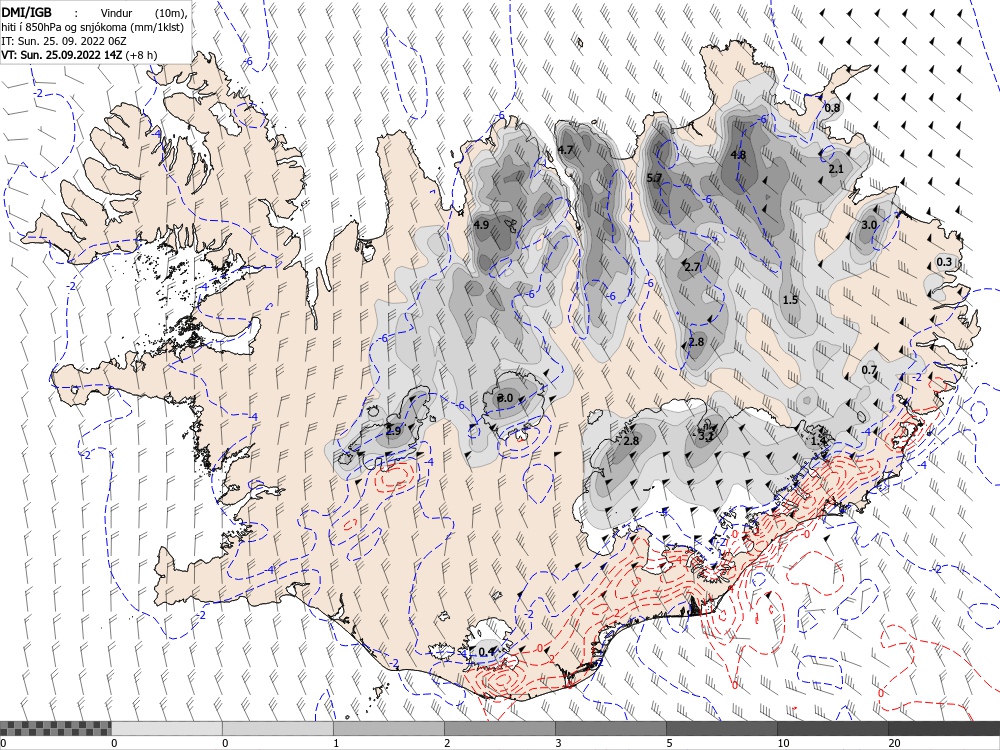1000x750 pixels.
Task: Click the legend scale label '1'
Action: (x=336, y=743)
